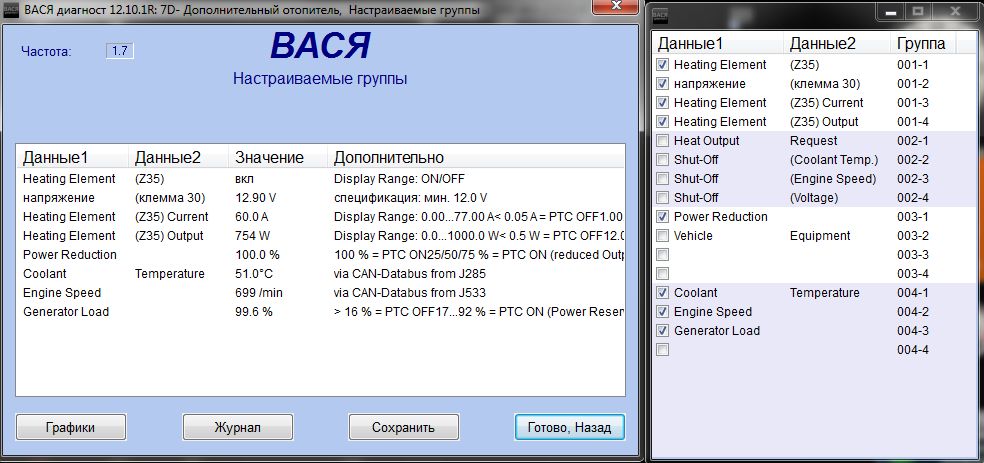Click the Данные1 column header in results table
This screenshot has width=984, height=463.
[x=72, y=157]
